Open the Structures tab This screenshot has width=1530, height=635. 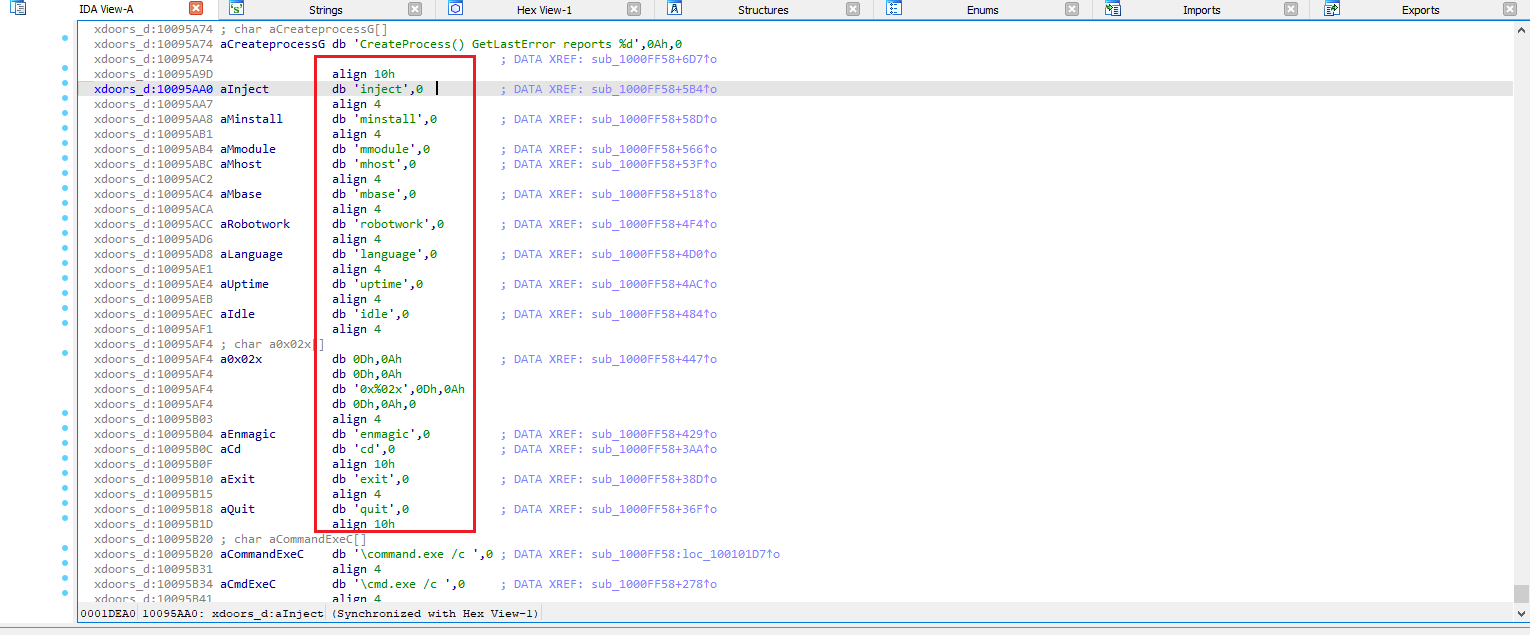[x=763, y=10]
